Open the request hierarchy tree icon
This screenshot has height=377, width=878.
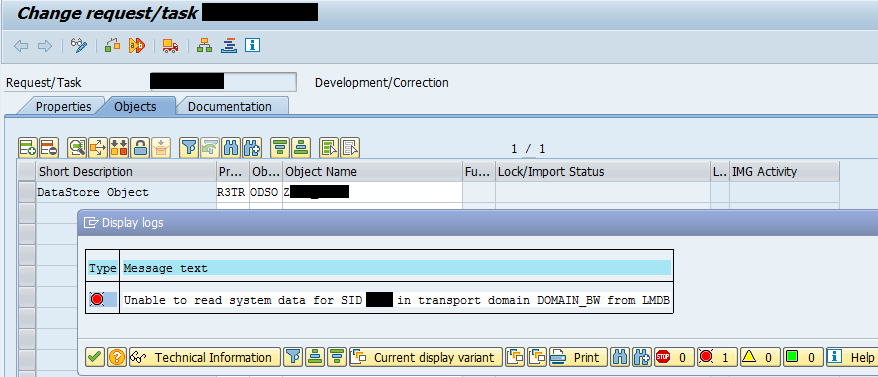click(x=204, y=45)
